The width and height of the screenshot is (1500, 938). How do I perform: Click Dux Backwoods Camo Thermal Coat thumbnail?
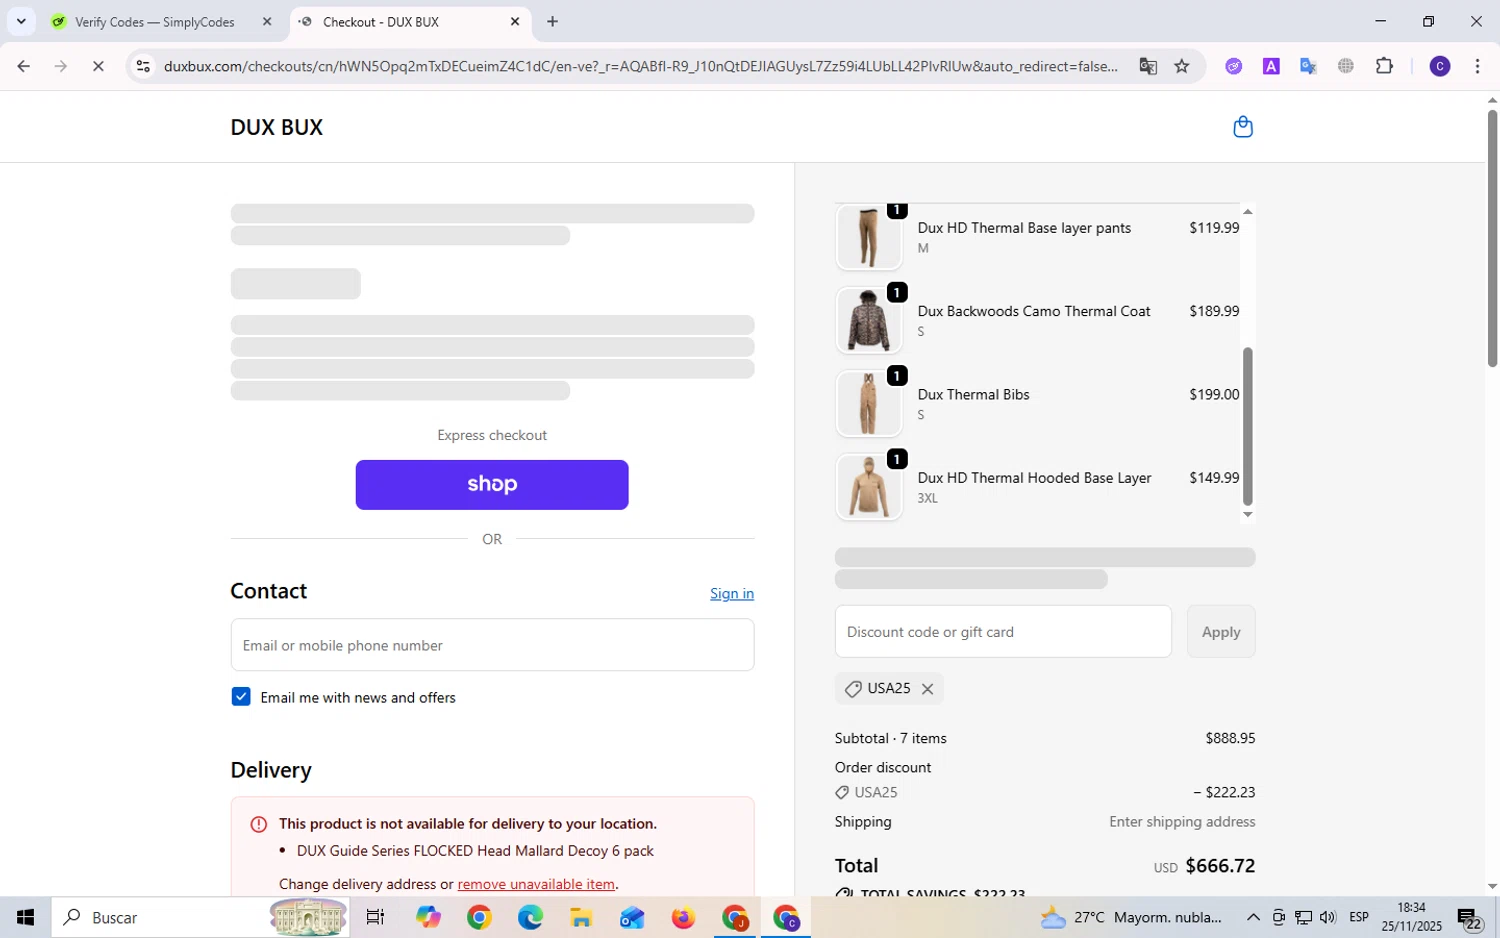click(869, 320)
